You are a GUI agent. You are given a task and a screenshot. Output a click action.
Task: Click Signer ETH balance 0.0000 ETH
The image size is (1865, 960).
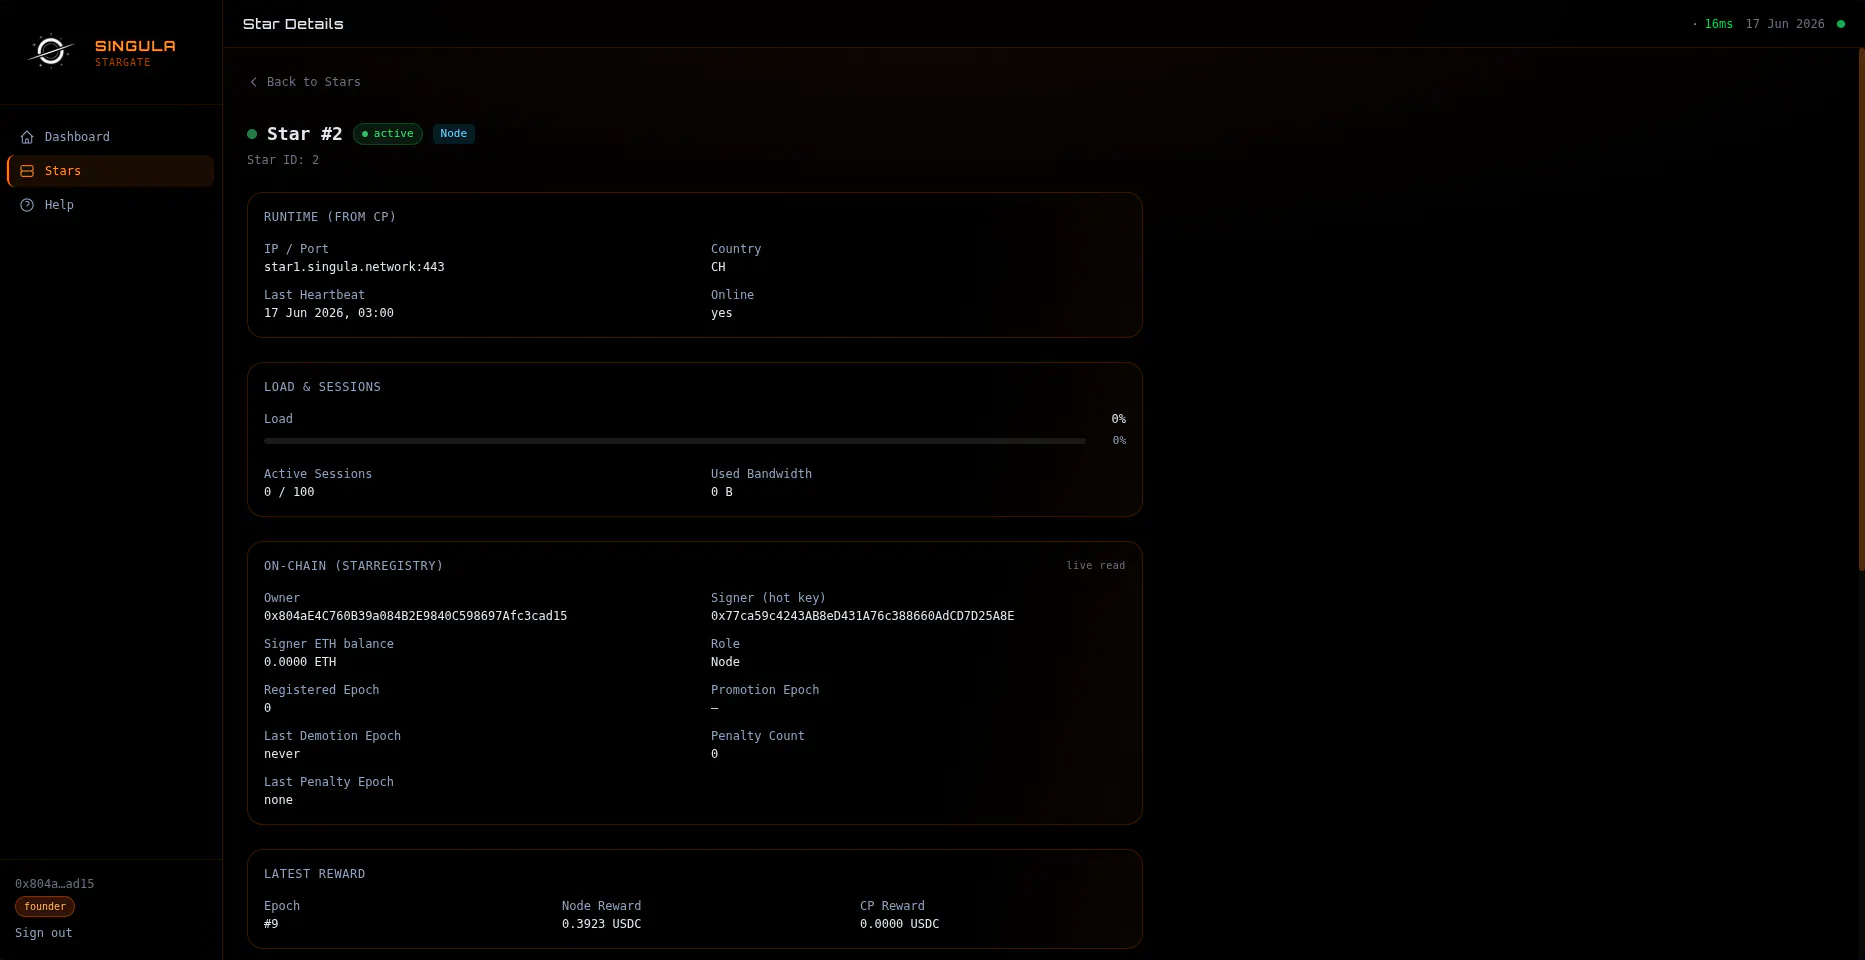[300, 662]
